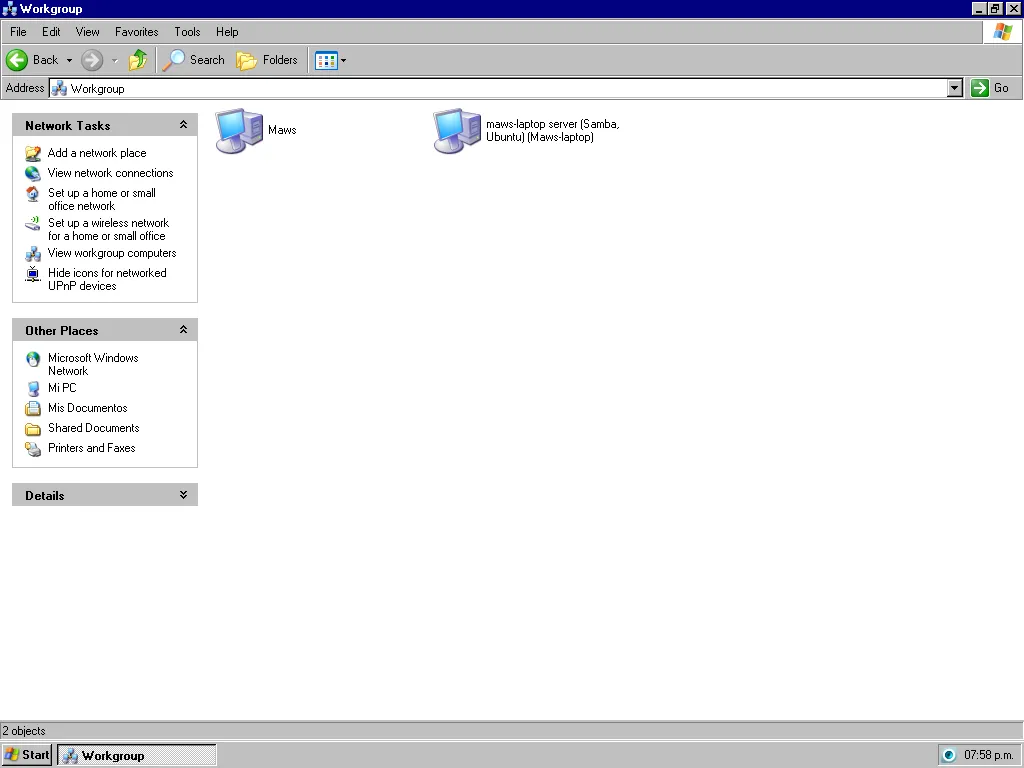Click the Forward arrow icon

point(92,60)
